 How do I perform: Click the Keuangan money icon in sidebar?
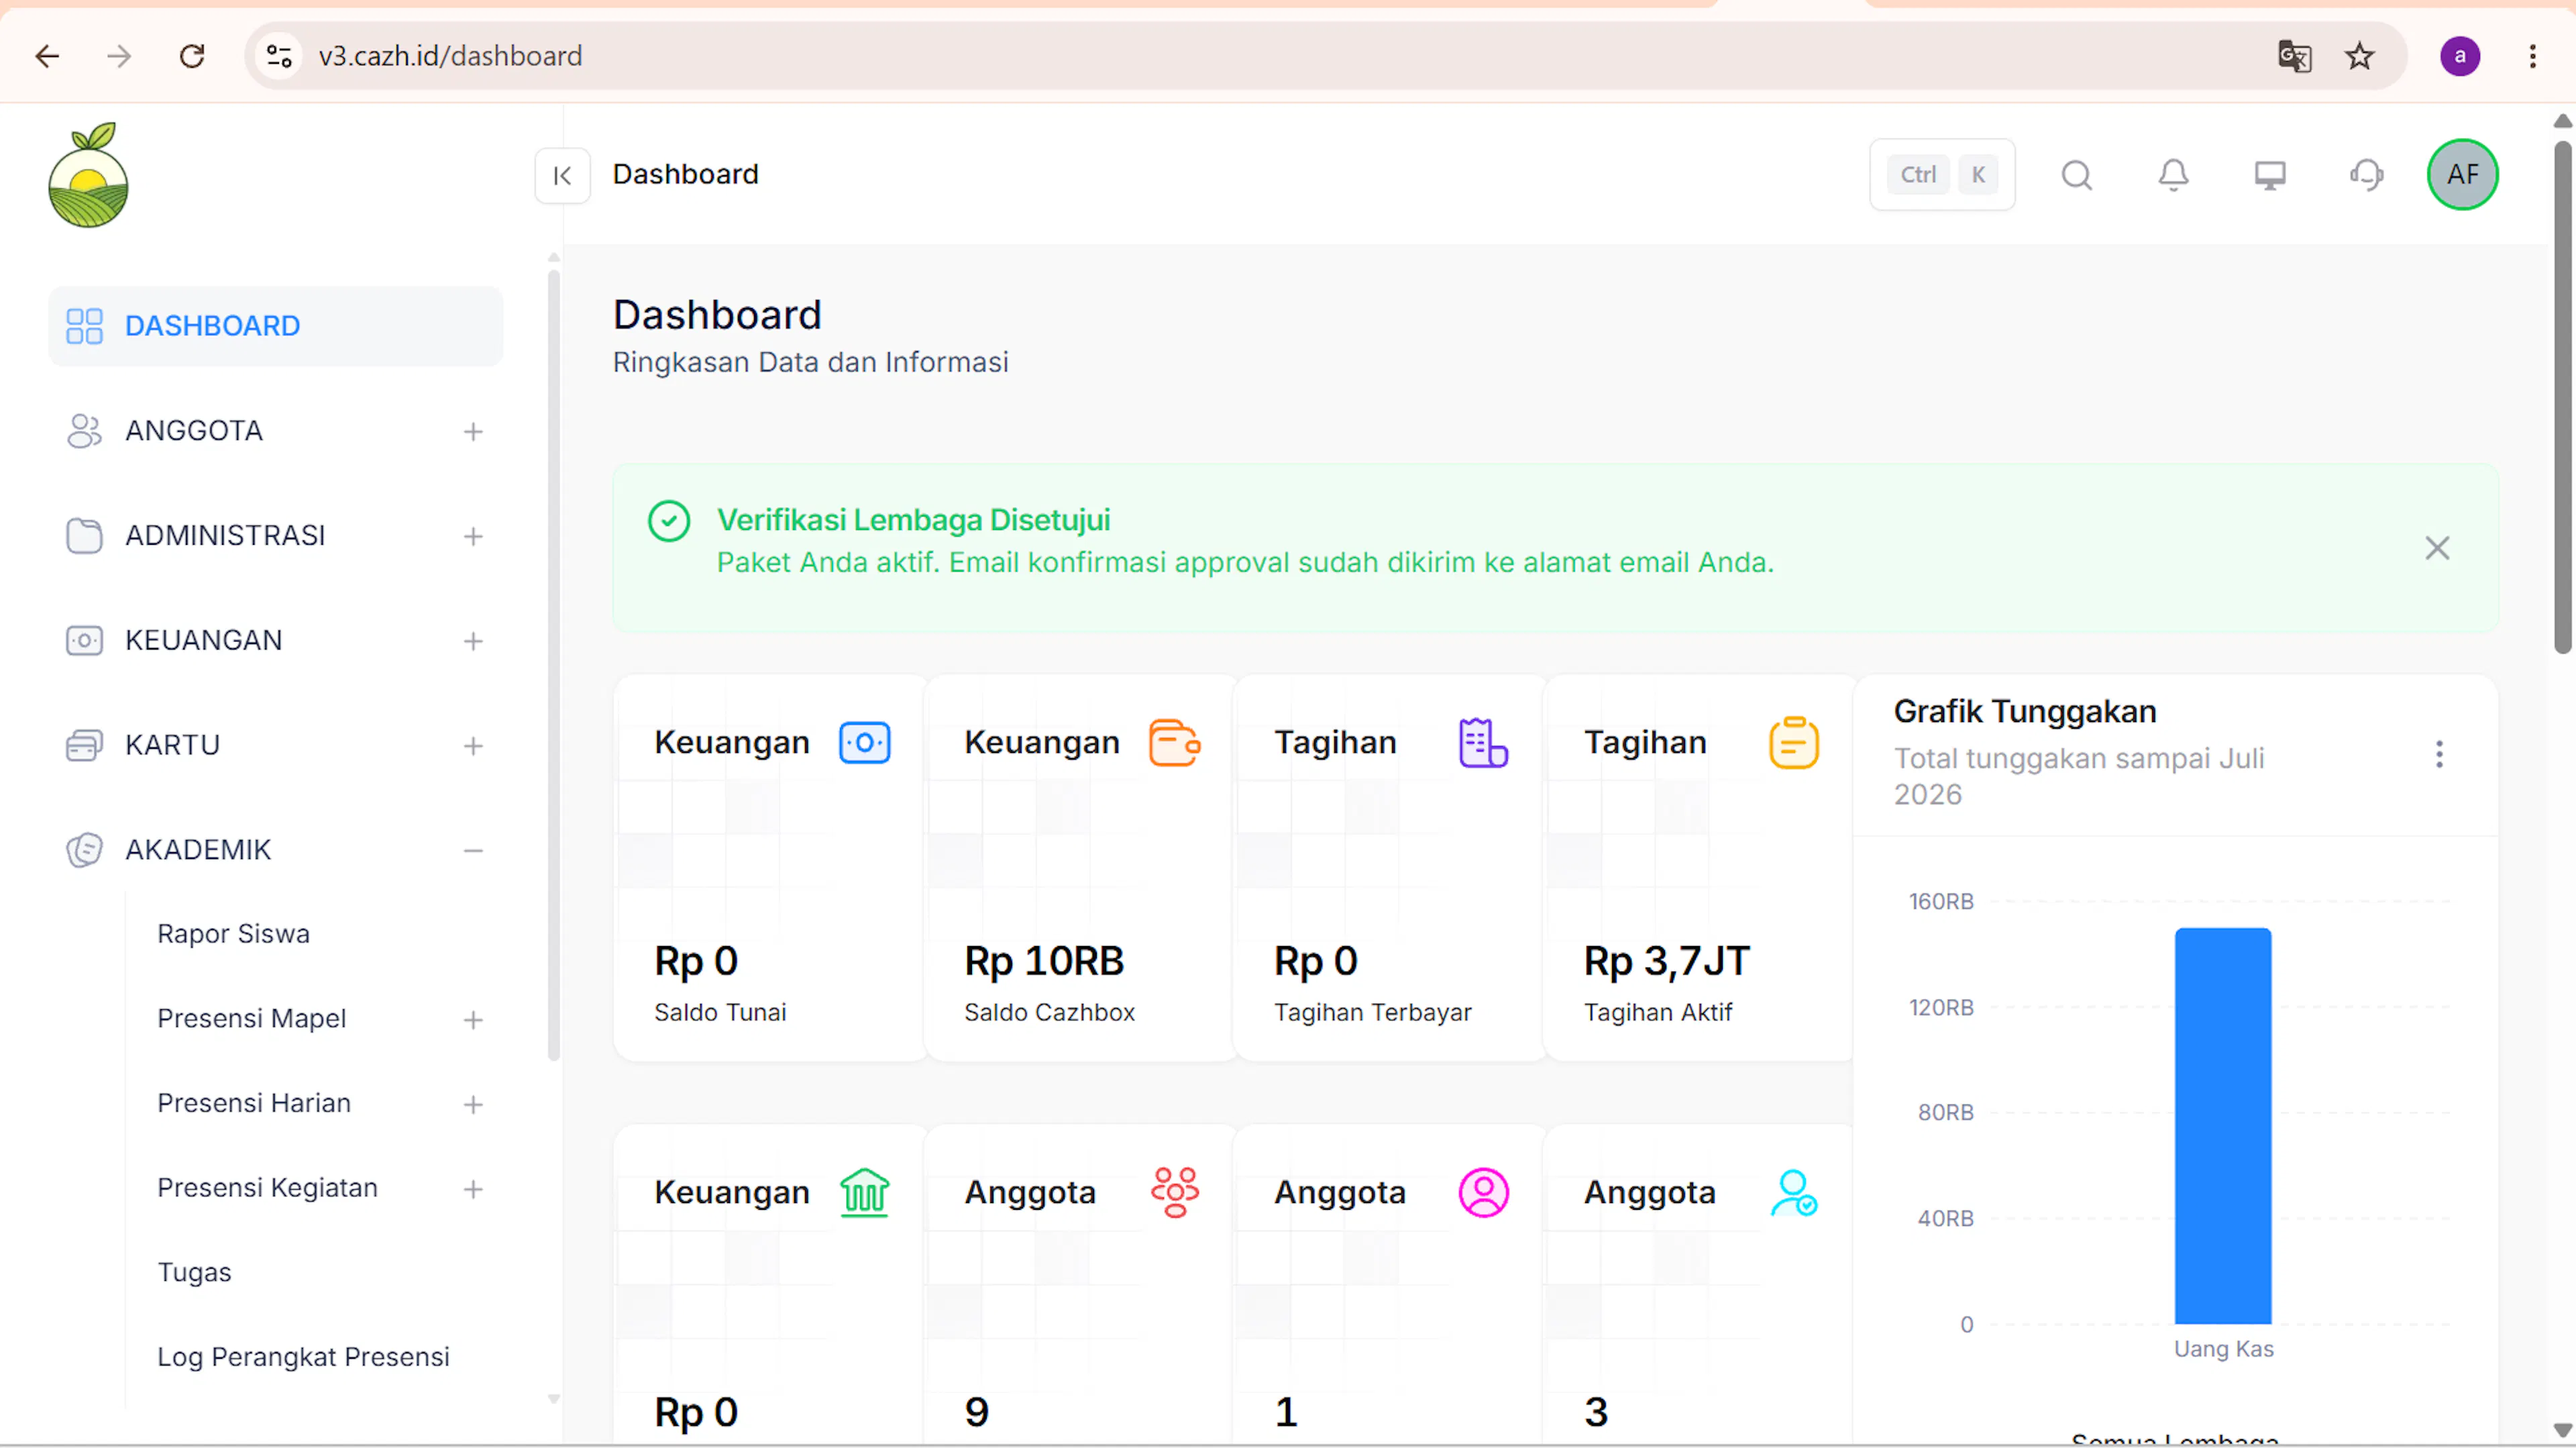pos(84,640)
